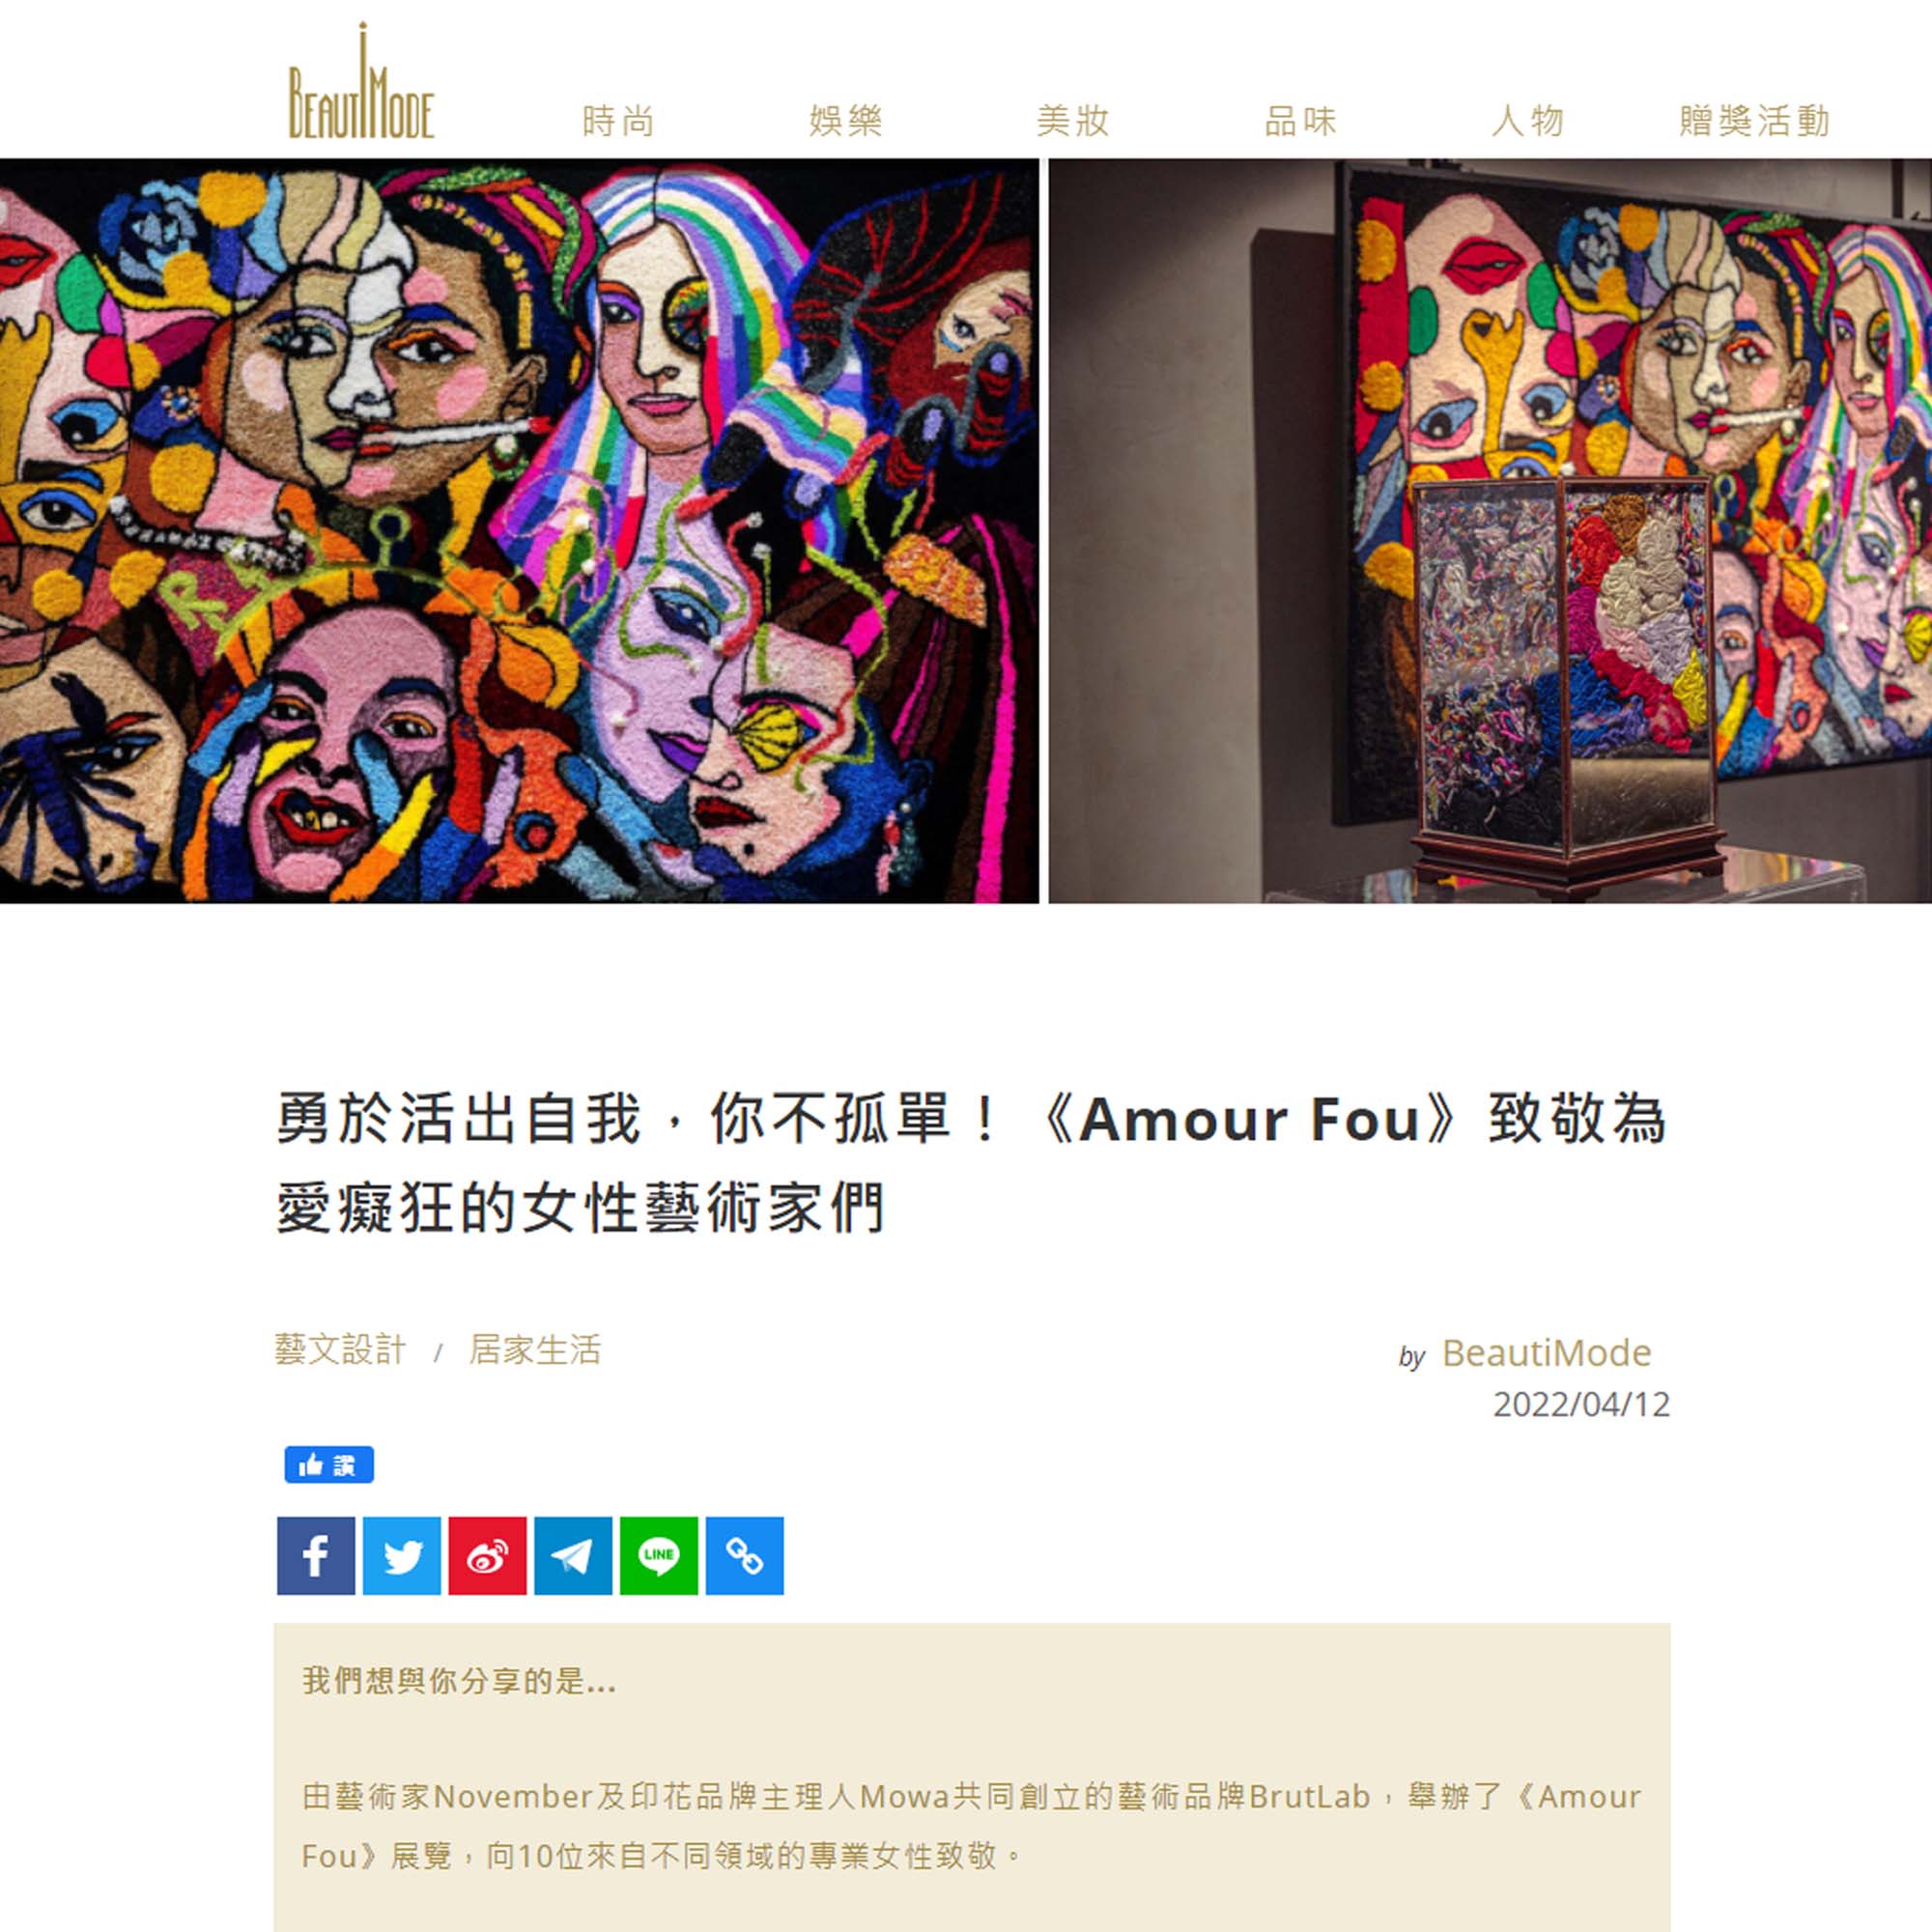Go to 人物 section
Viewport: 1932px width, 1932px height.
coord(1528,121)
